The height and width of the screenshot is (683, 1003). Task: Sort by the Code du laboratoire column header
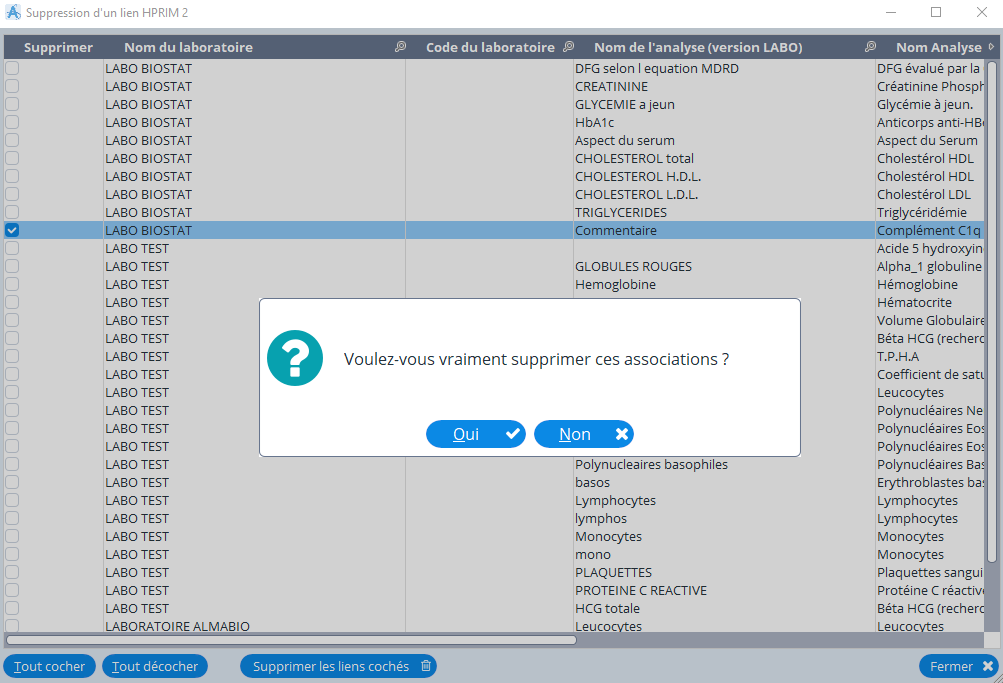(489, 47)
